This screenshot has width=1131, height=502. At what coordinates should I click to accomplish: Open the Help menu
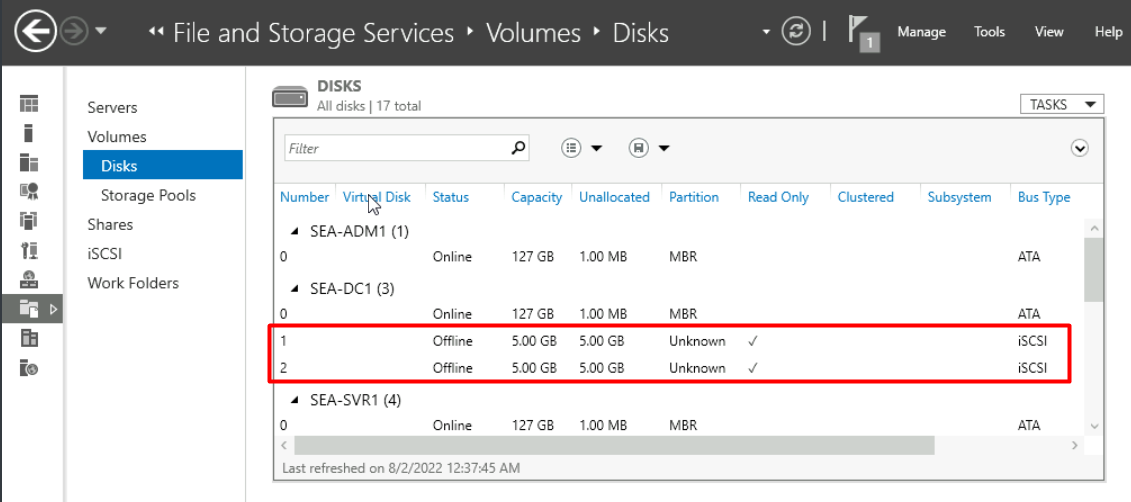pyautogui.click(x=1108, y=32)
